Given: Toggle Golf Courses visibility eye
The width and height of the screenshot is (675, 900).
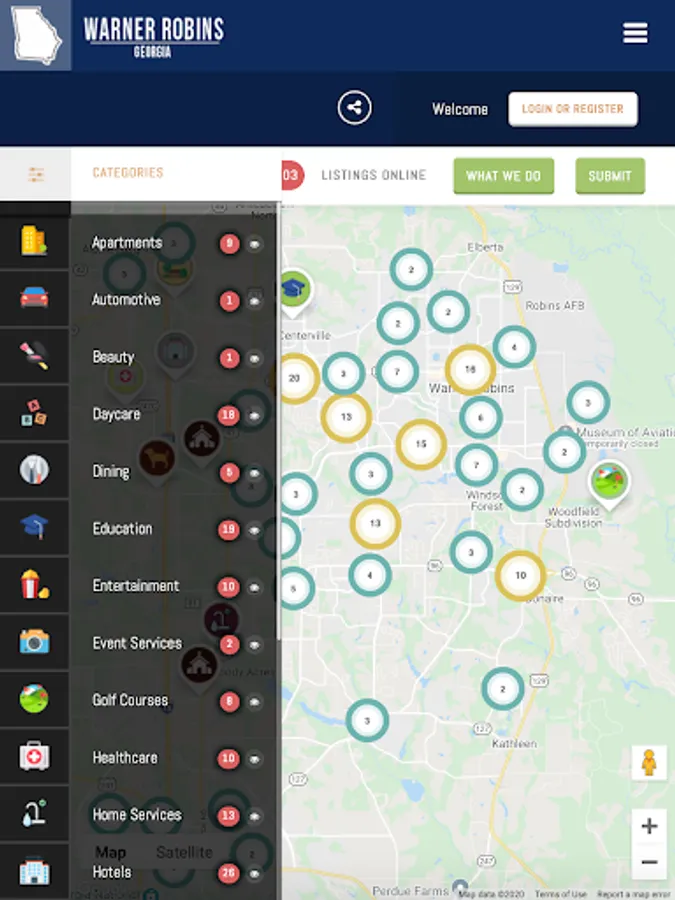Looking at the screenshot, I should [254, 701].
